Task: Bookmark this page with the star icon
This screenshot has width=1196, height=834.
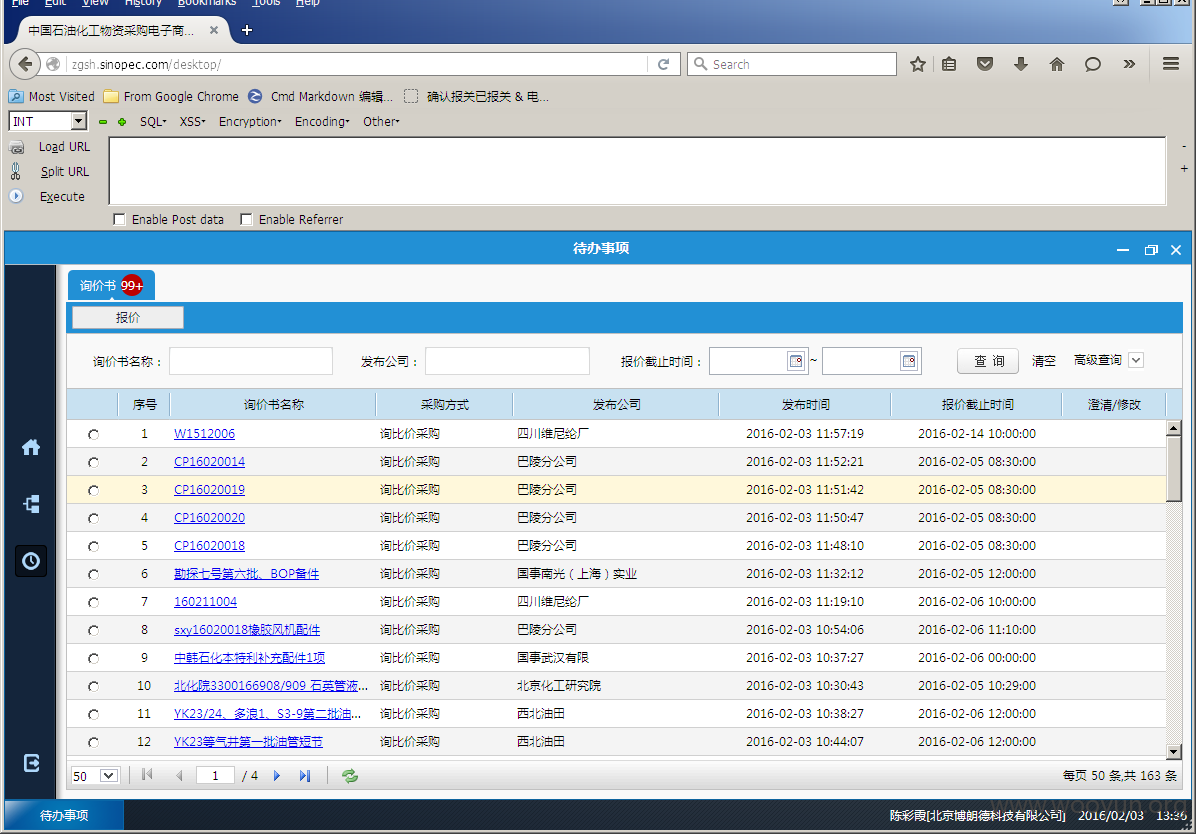Action: coord(918,64)
